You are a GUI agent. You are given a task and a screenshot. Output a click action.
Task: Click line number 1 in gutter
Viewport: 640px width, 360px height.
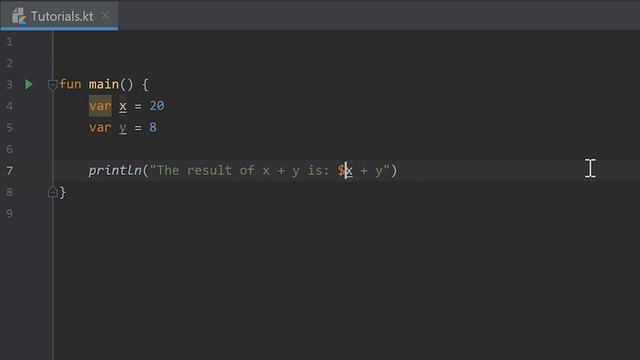[x=9, y=42]
